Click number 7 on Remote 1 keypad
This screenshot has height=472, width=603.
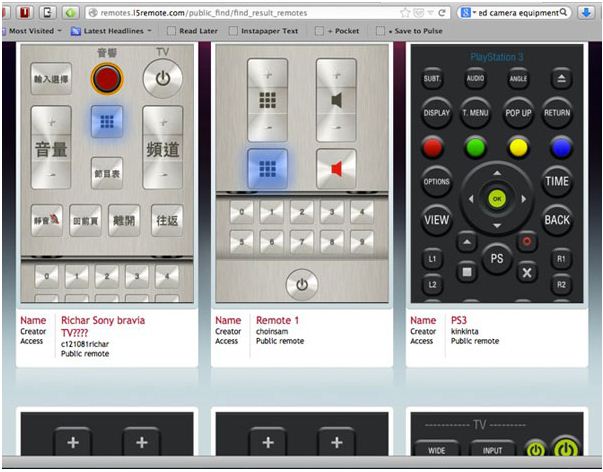(302, 242)
